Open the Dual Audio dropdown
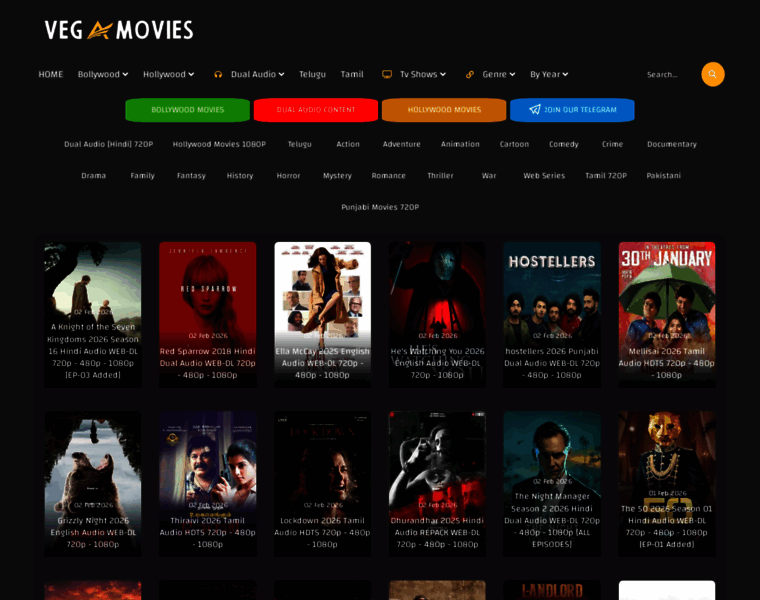The width and height of the screenshot is (760, 600). click(x=257, y=74)
